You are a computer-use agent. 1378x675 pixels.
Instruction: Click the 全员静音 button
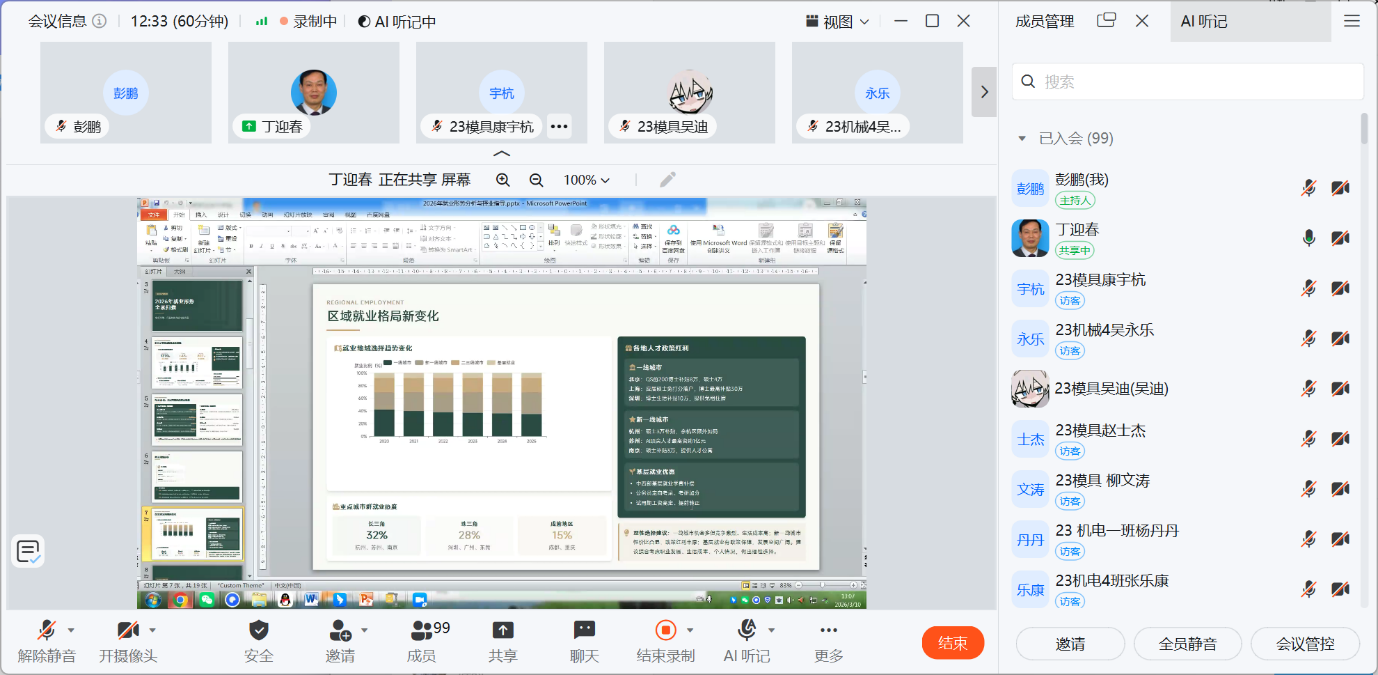[1188, 644]
